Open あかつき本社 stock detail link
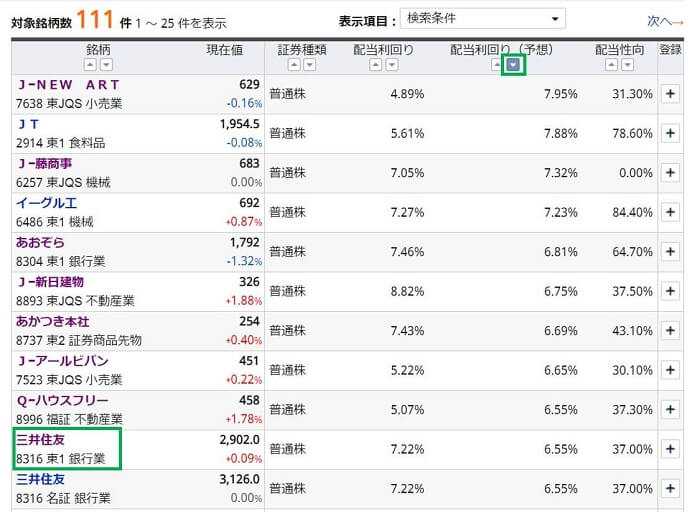 click(53, 321)
